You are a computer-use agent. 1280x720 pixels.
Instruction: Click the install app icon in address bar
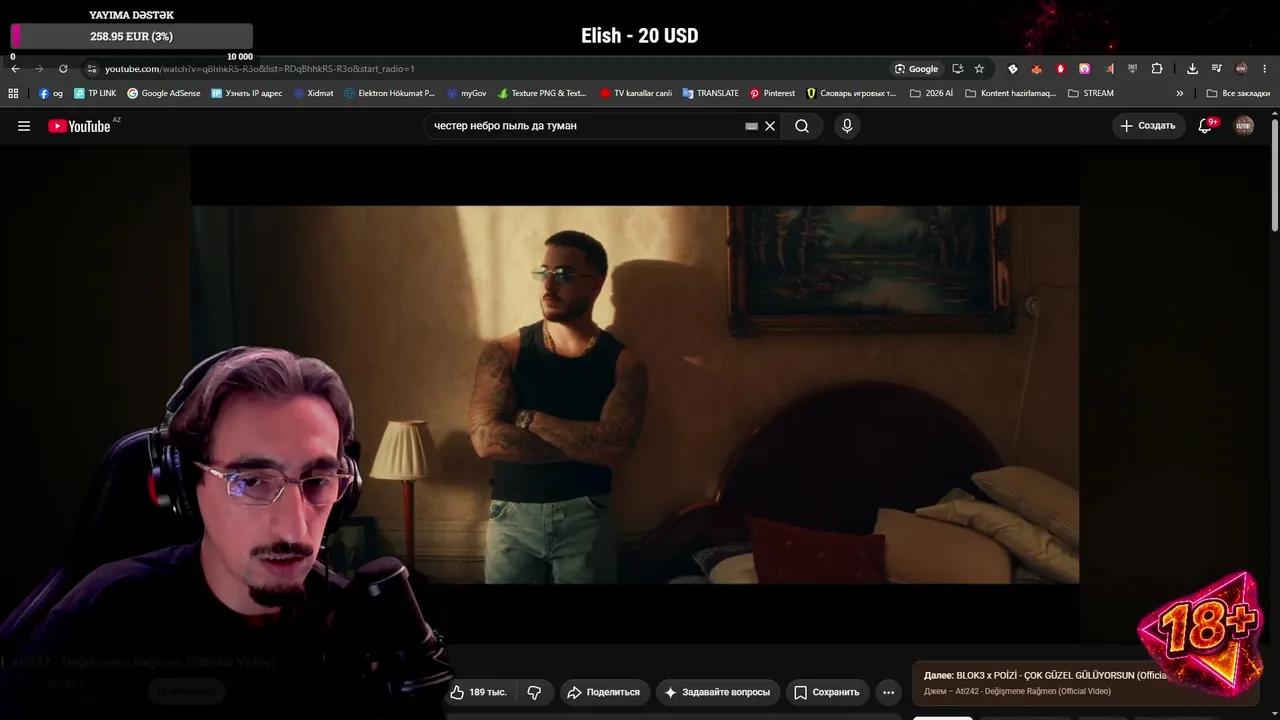[958, 69]
